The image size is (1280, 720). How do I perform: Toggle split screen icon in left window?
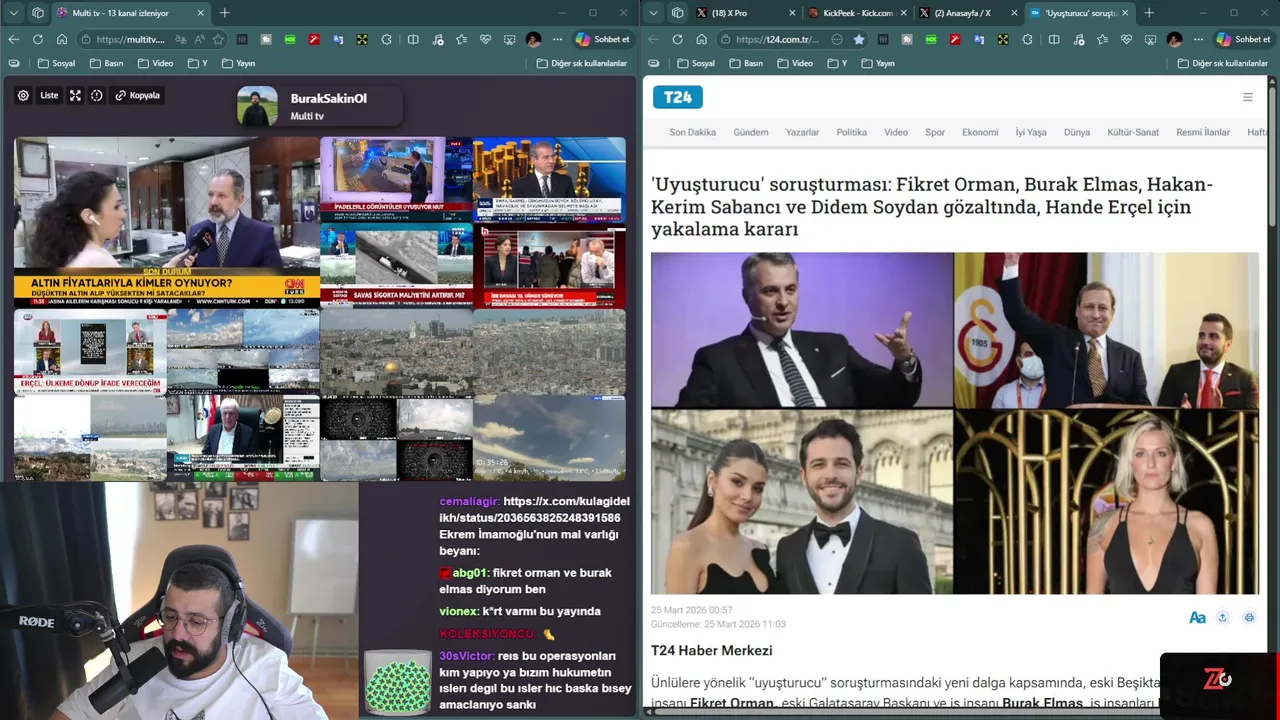413,39
